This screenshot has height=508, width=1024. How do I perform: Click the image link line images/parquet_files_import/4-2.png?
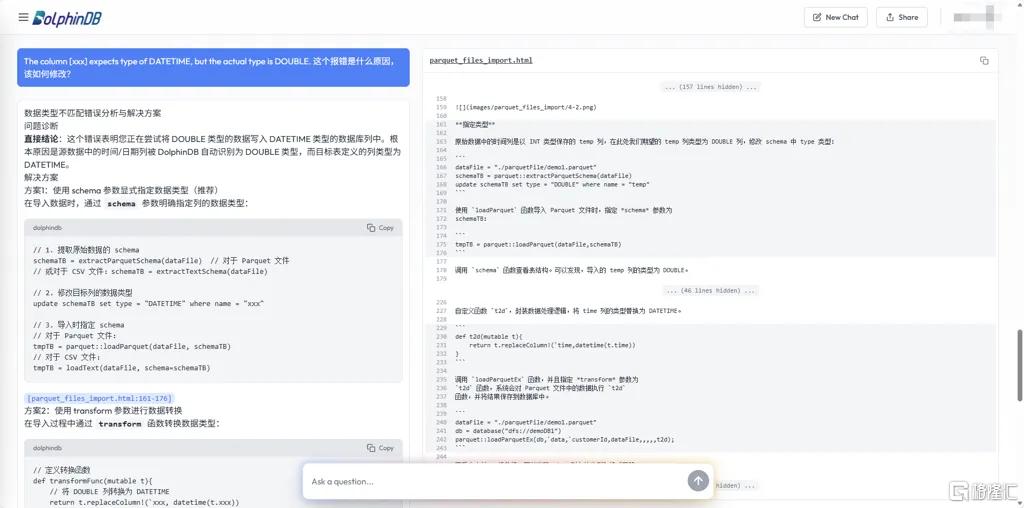(525, 107)
